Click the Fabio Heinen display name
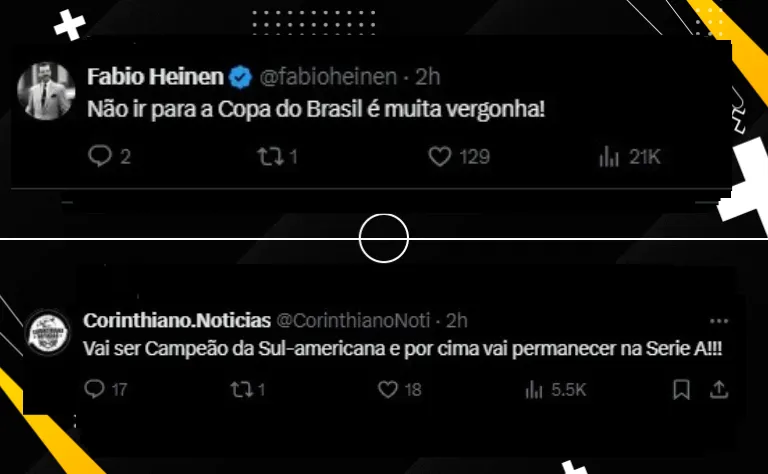 (x=155, y=76)
